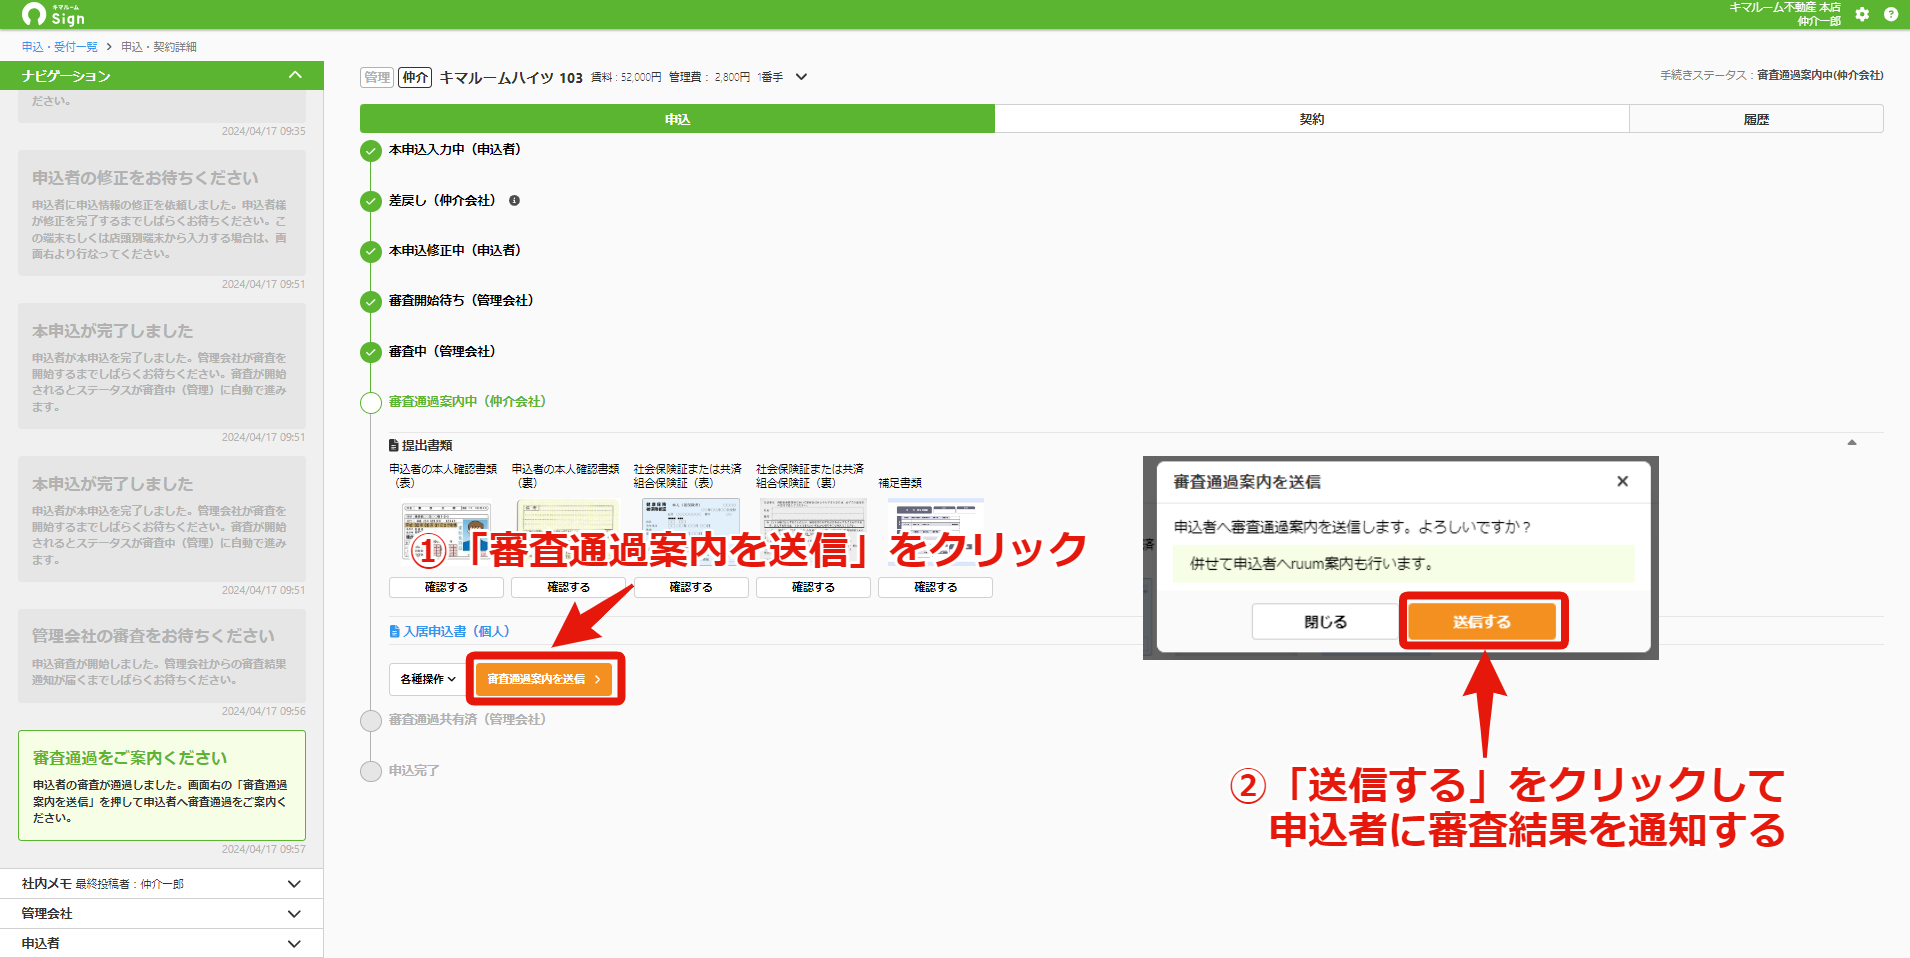The width and height of the screenshot is (1910, 958).
Task: Open the help question mark icon
Action: tap(1891, 14)
